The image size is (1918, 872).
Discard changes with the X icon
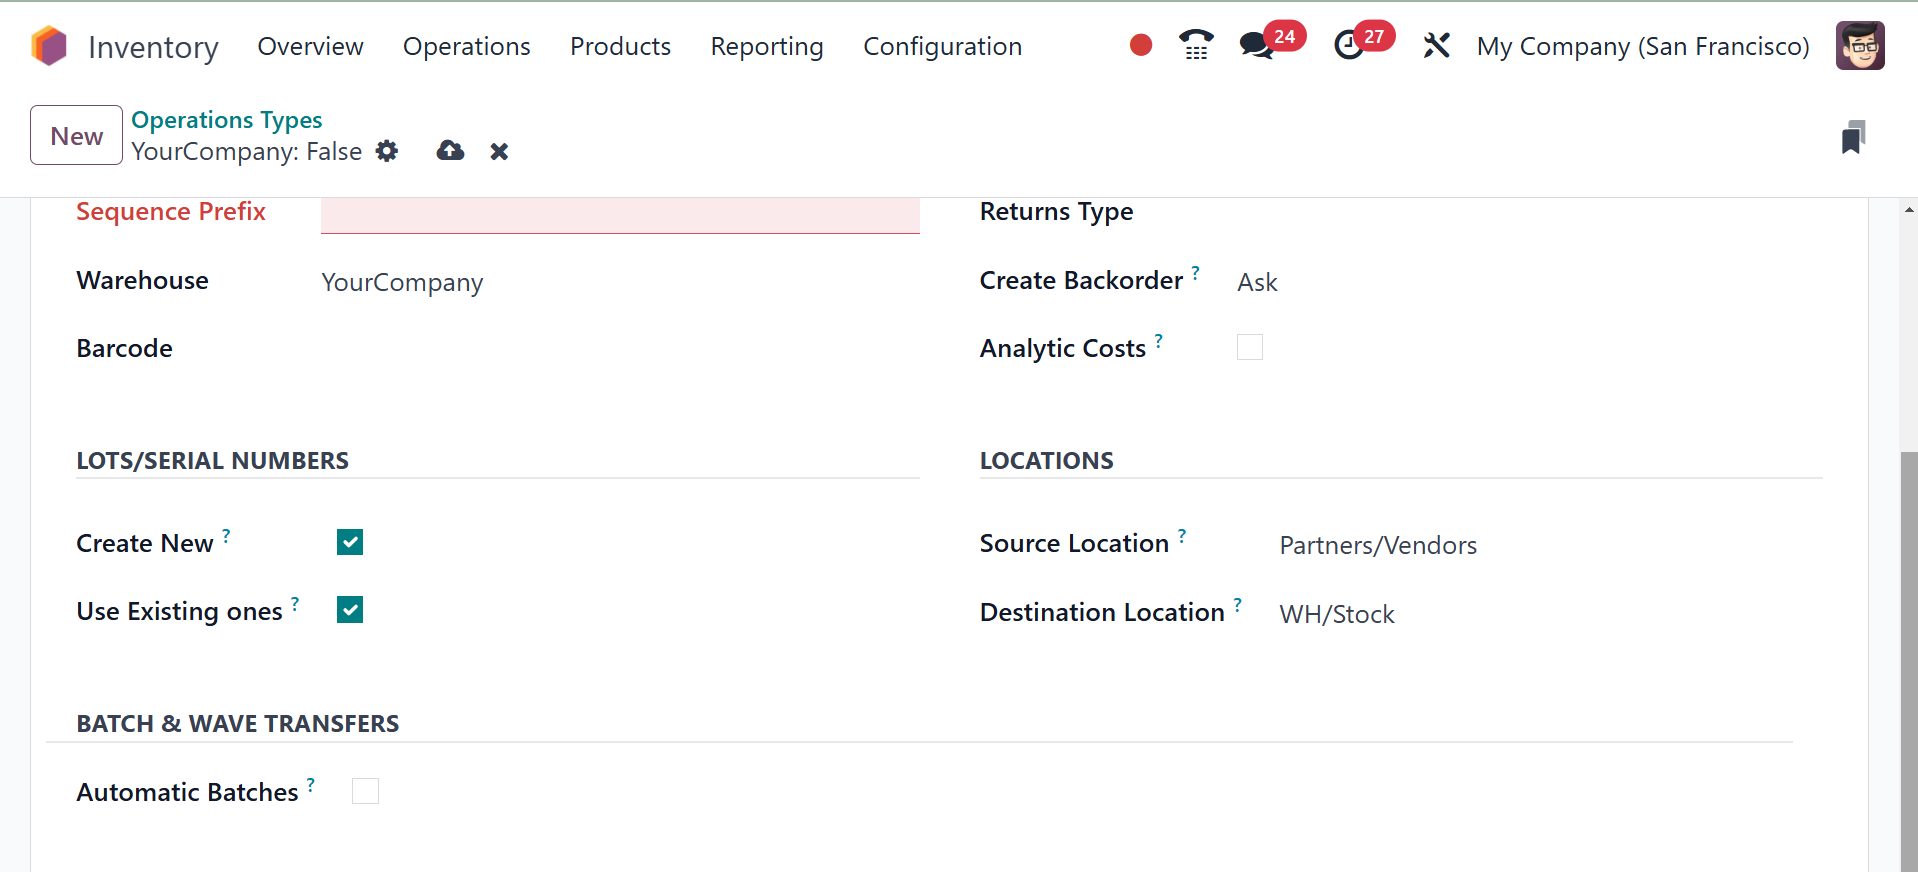(499, 151)
